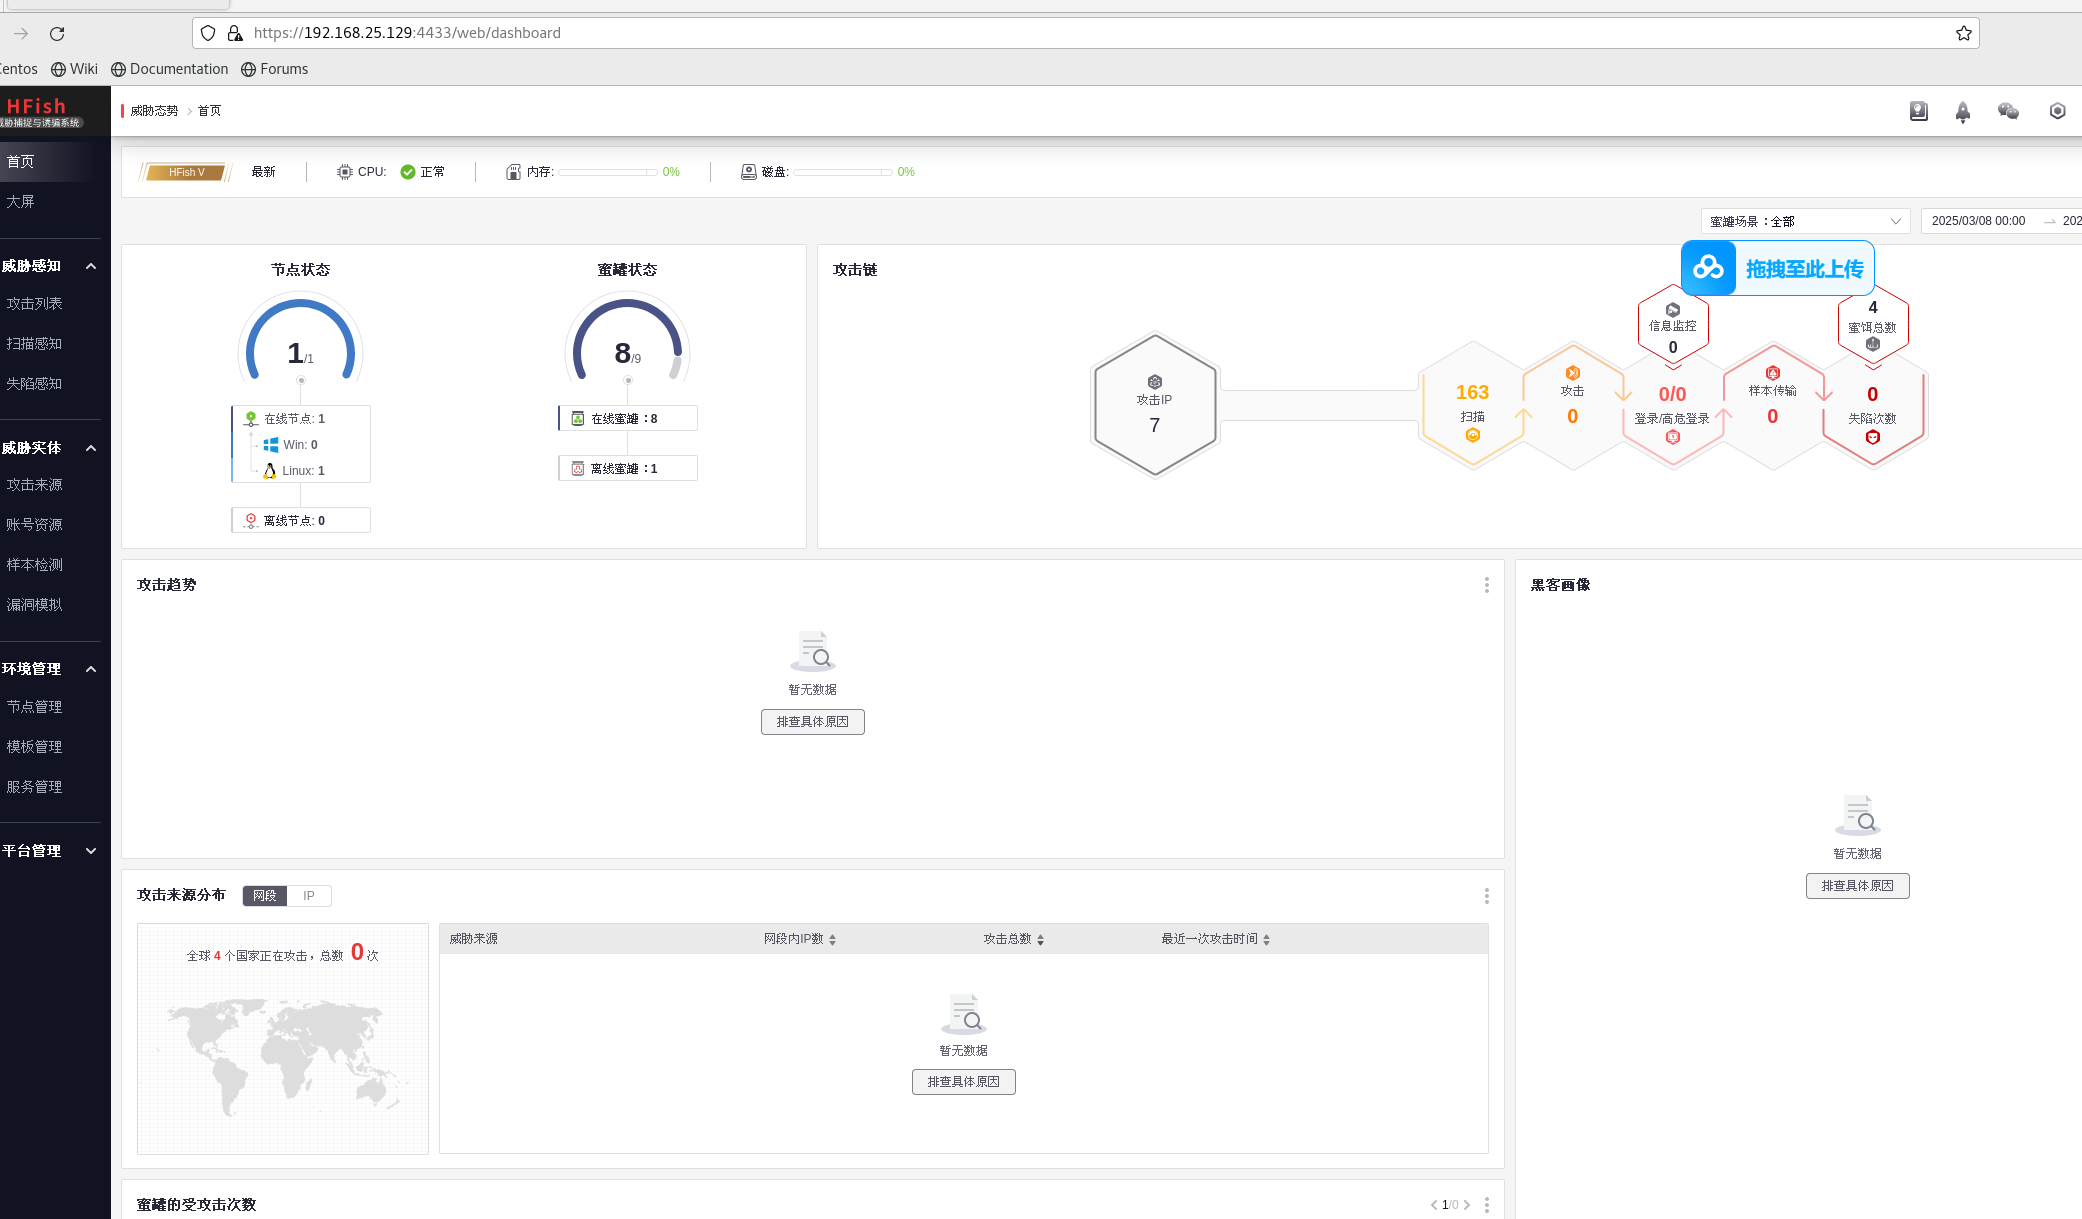Navigate to 节点管理 in the sidebar

coord(33,706)
